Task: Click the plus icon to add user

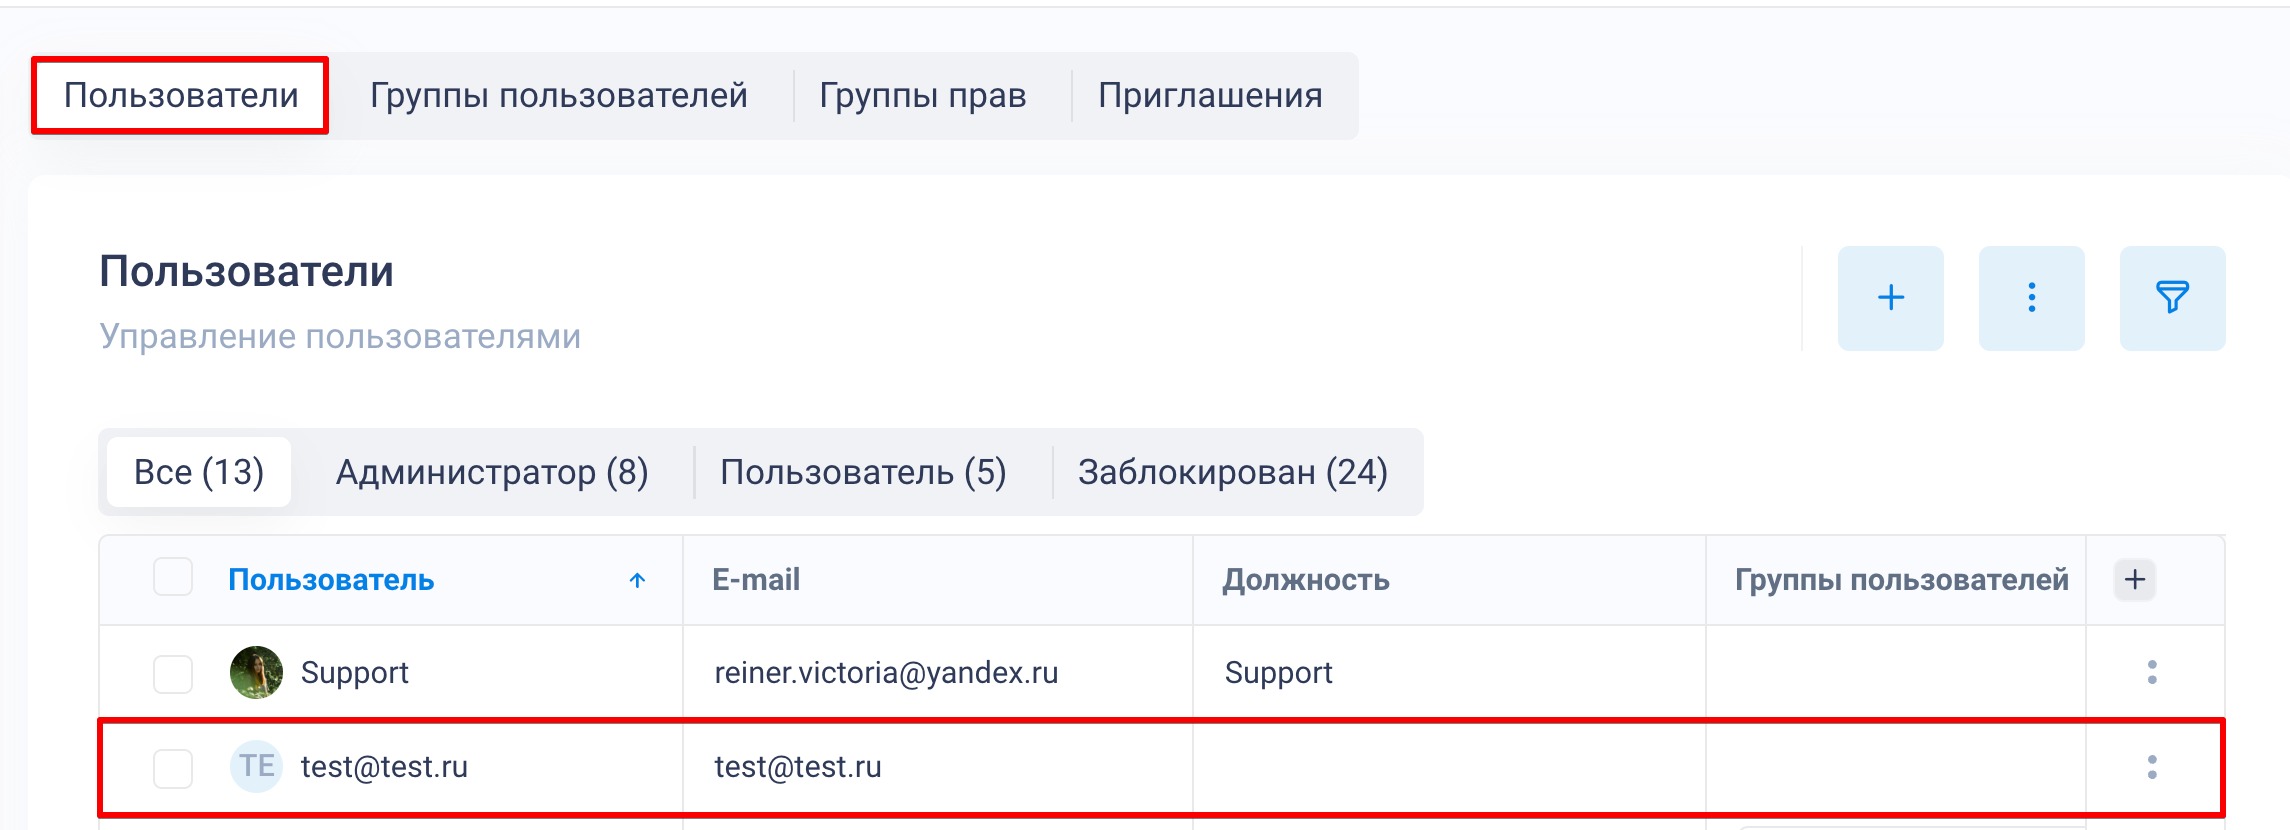Action: [1890, 298]
